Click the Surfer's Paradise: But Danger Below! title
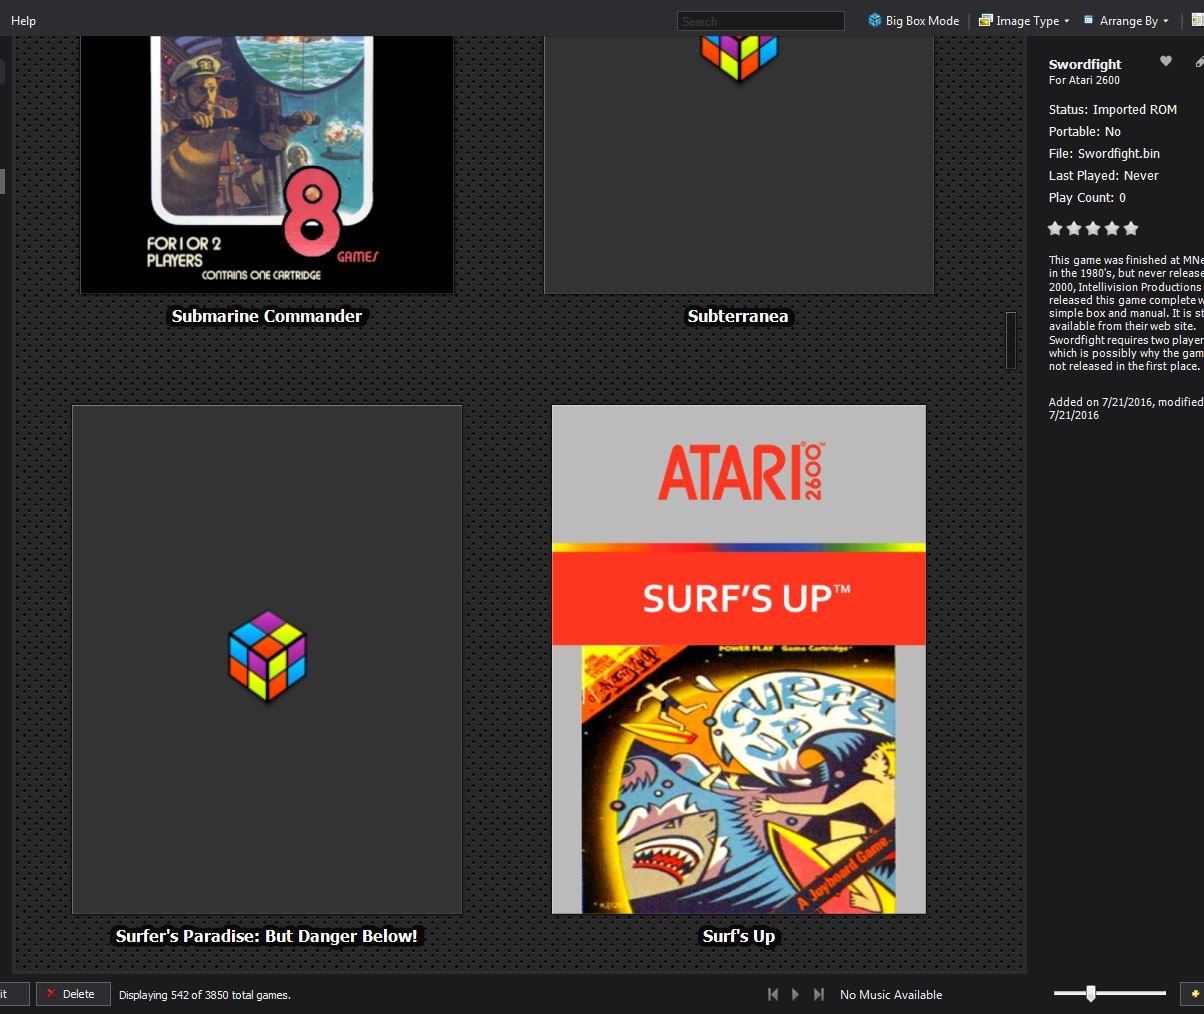Screen dimensions: 1204x1014 [267, 937]
